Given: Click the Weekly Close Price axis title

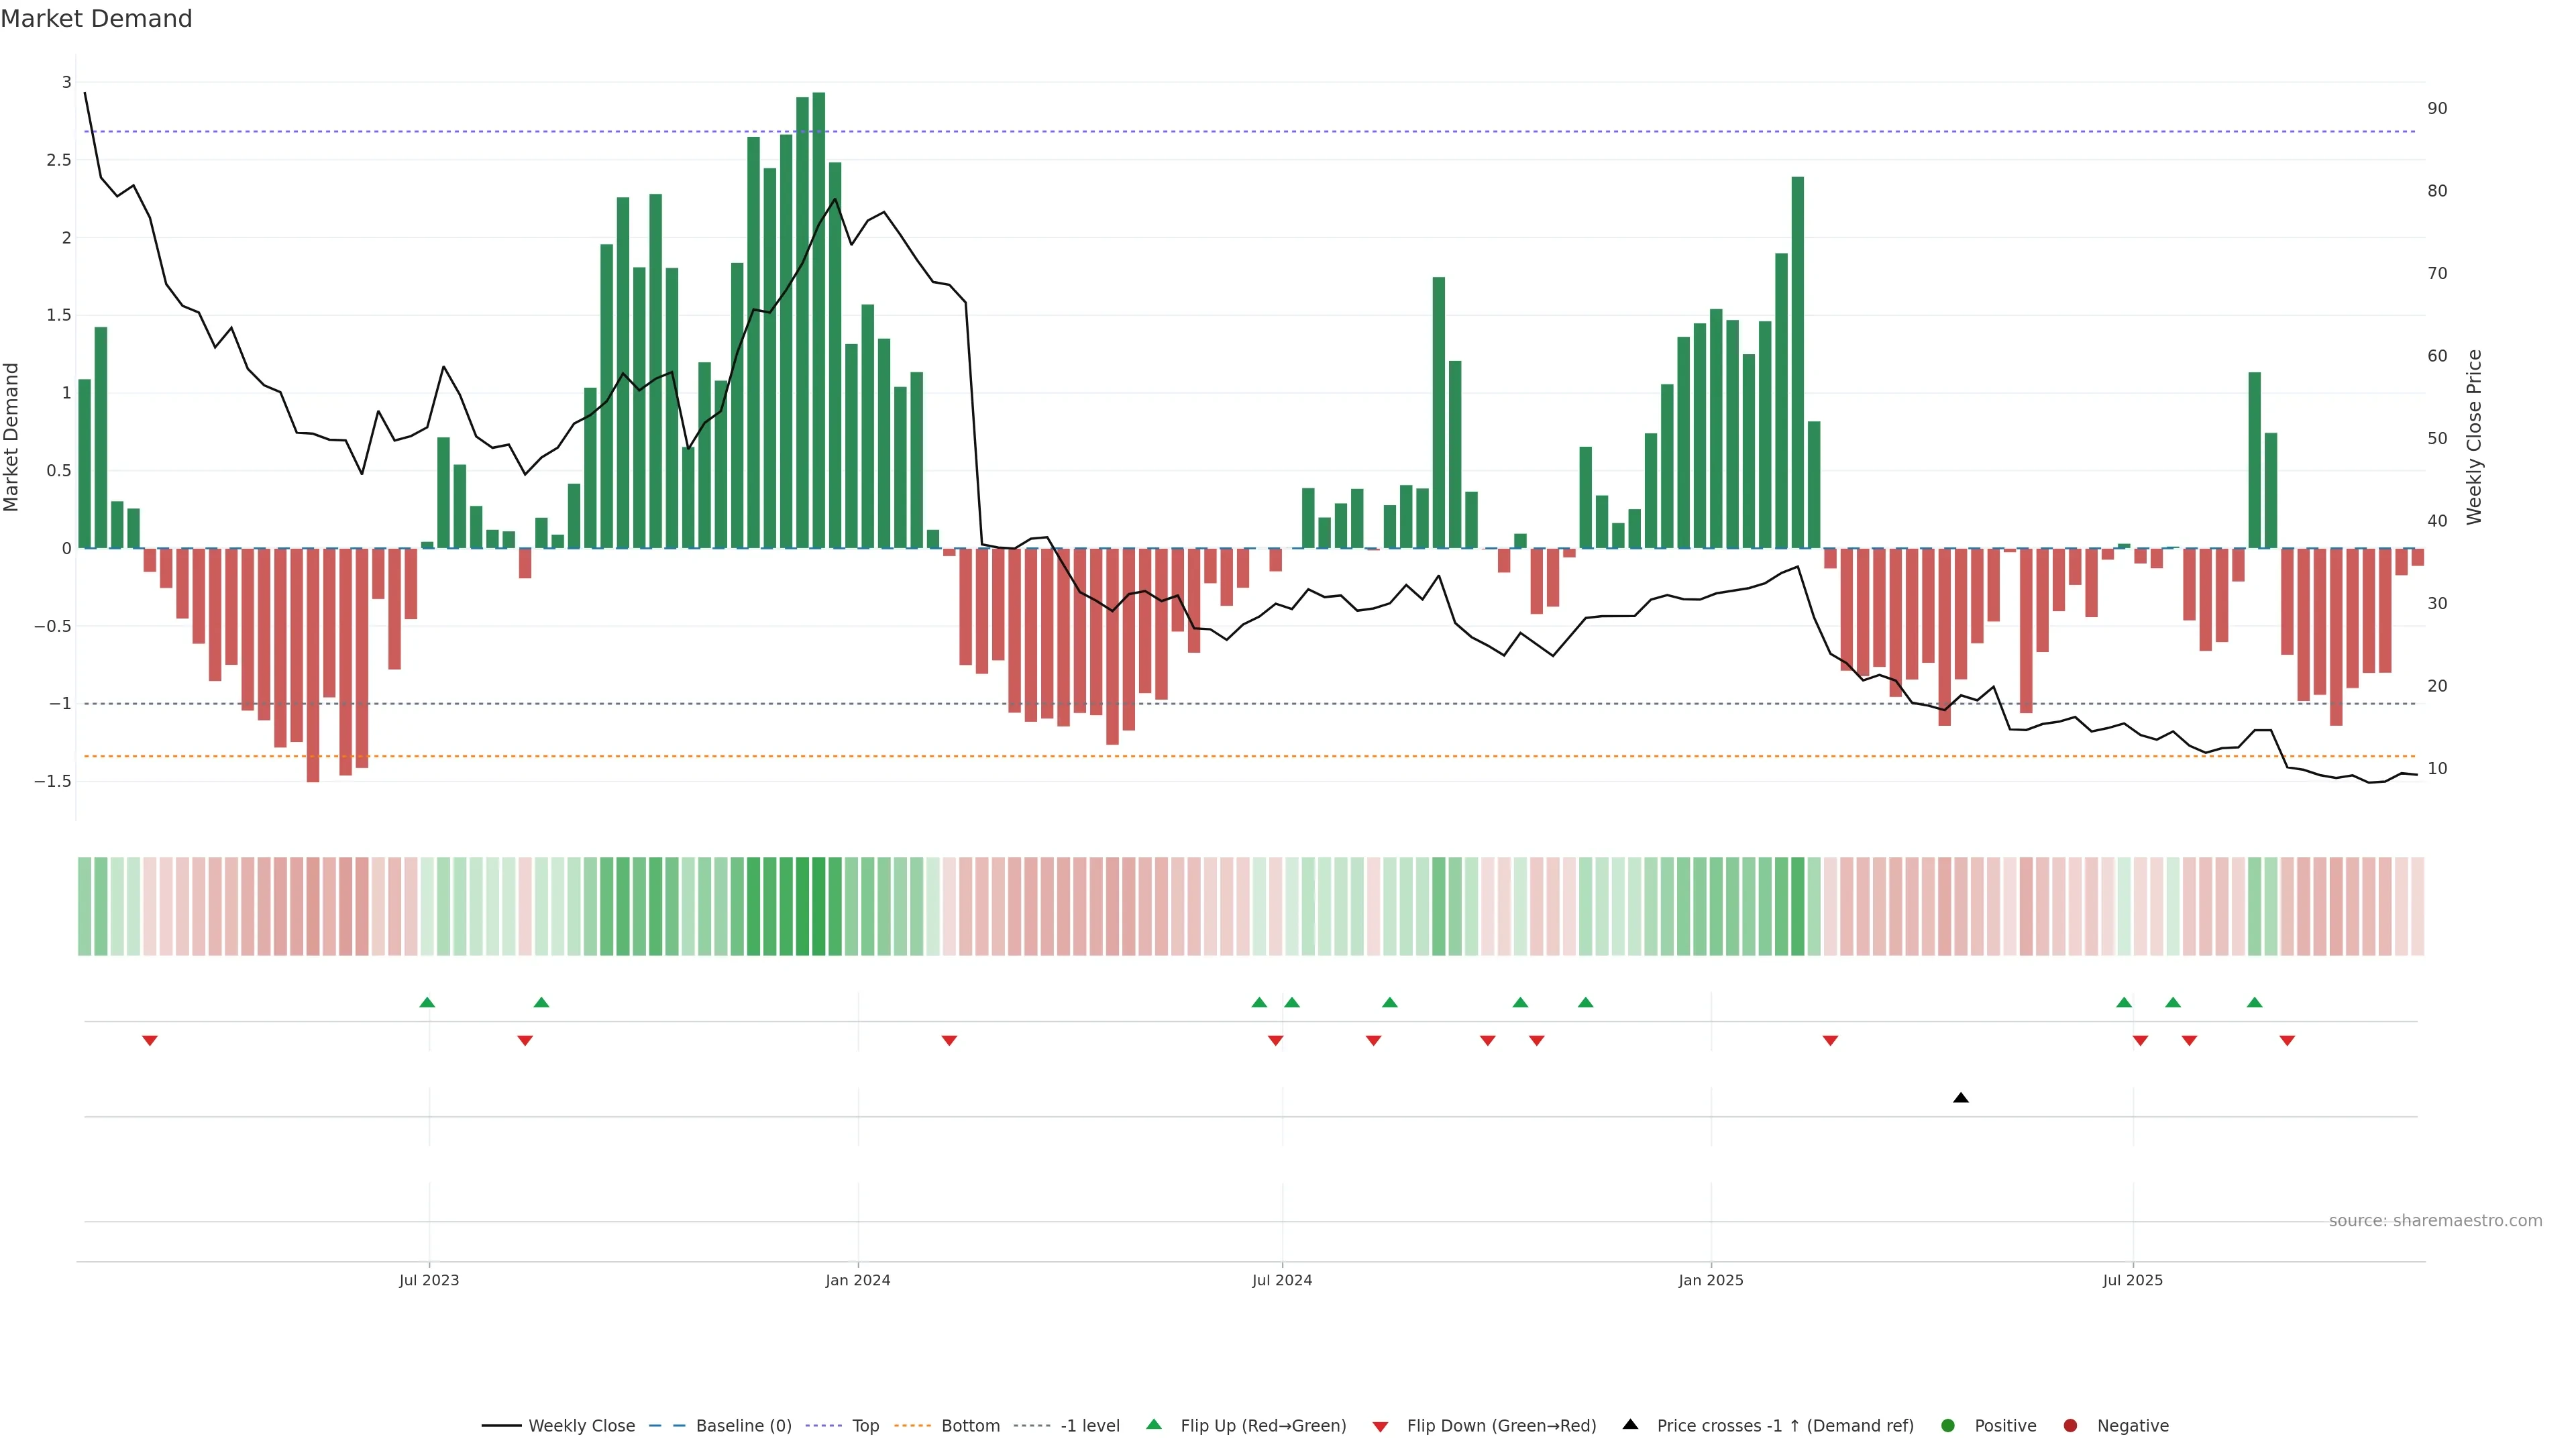Looking at the screenshot, I should click(x=2474, y=437).
